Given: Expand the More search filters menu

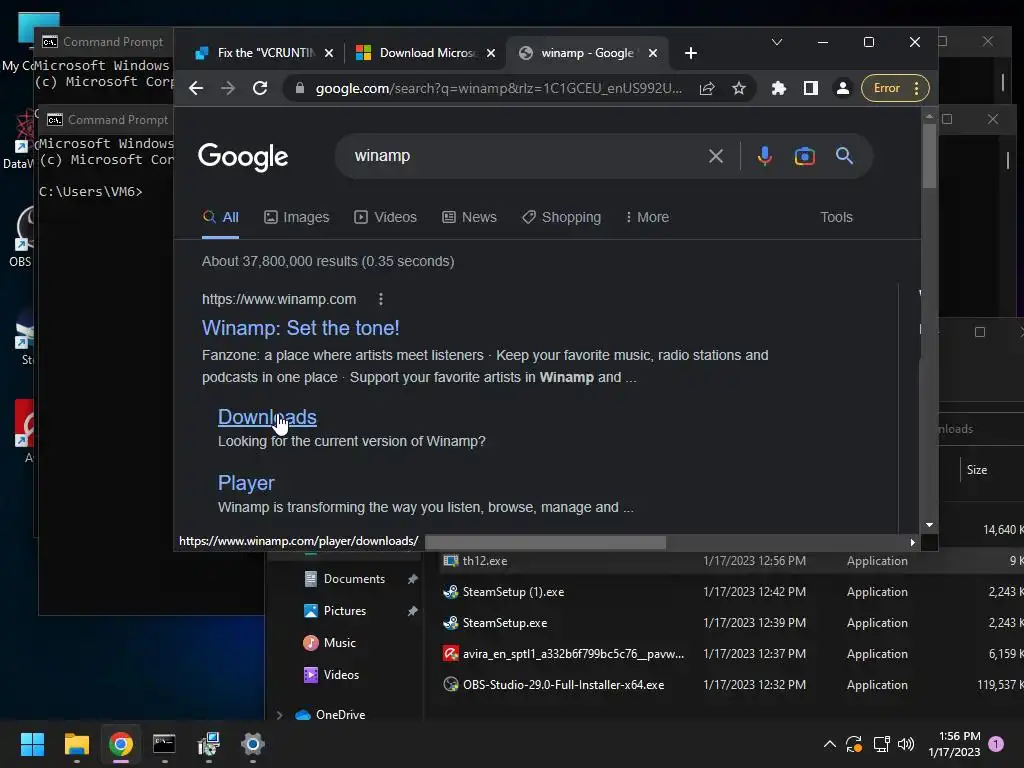Looking at the screenshot, I should [x=647, y=217].
